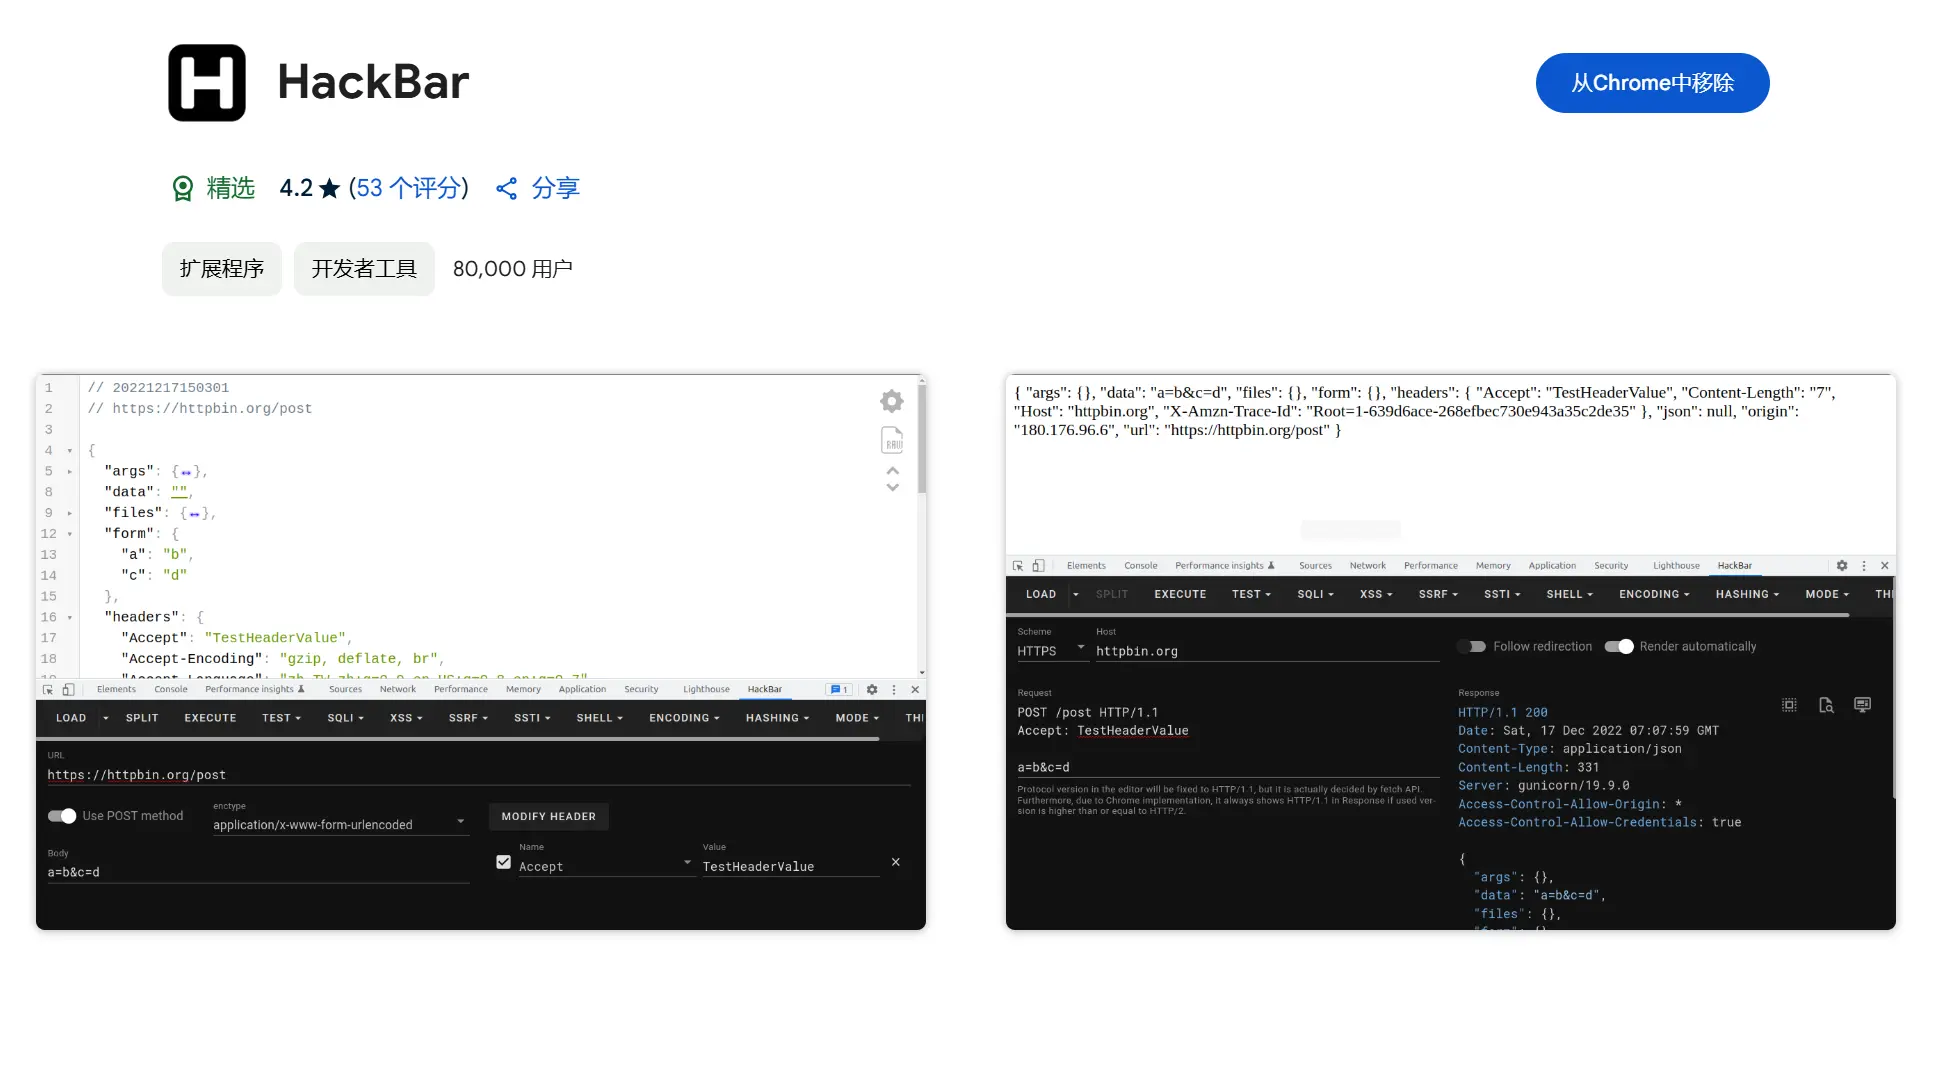Click the flask icon beside Performance insights, left screenshot
This screenshot has height=1068, width=1935.
(301, 689)
